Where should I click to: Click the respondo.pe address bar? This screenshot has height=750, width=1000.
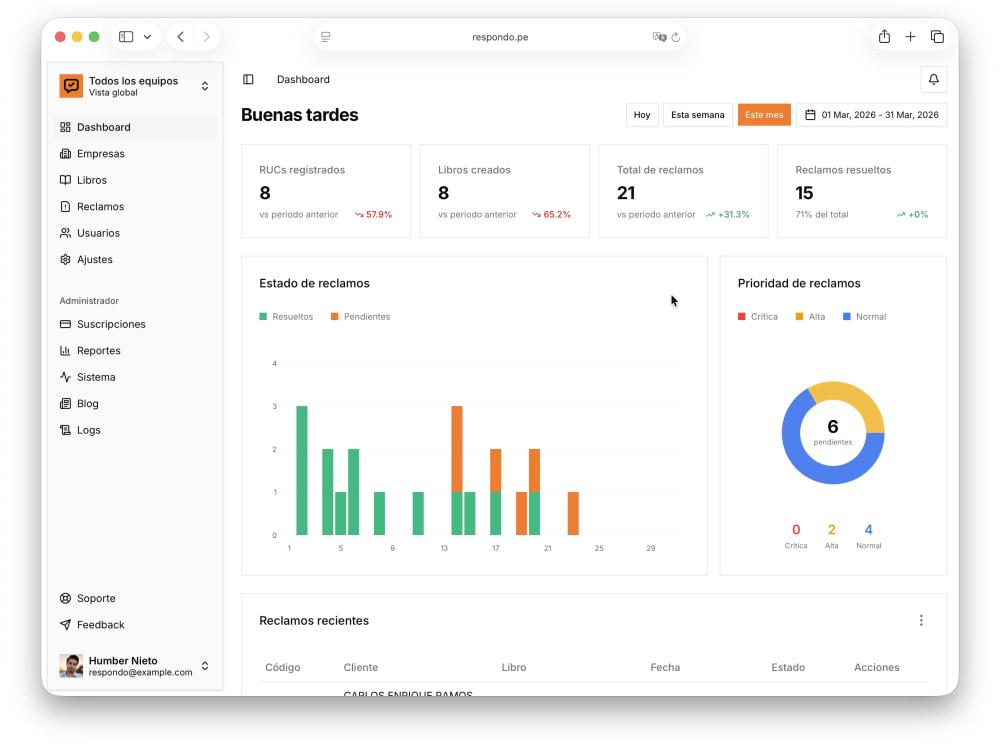point(500,37)
